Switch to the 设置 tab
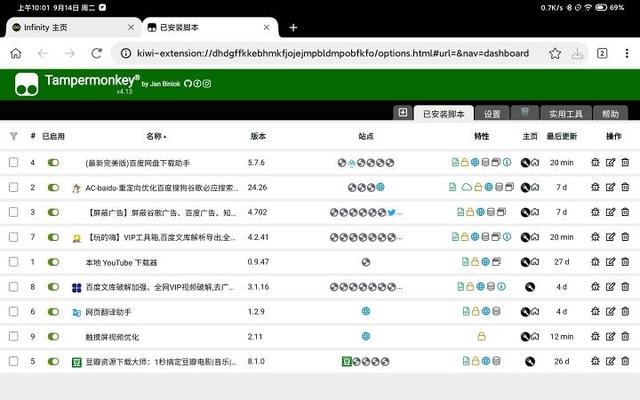The image size is (640, 400). 492,113
